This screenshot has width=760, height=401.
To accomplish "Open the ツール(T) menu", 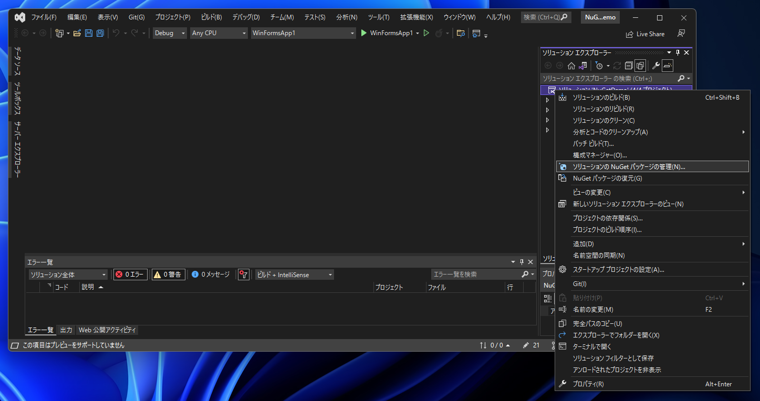I will pyautogui.click(x=378, y=17).
